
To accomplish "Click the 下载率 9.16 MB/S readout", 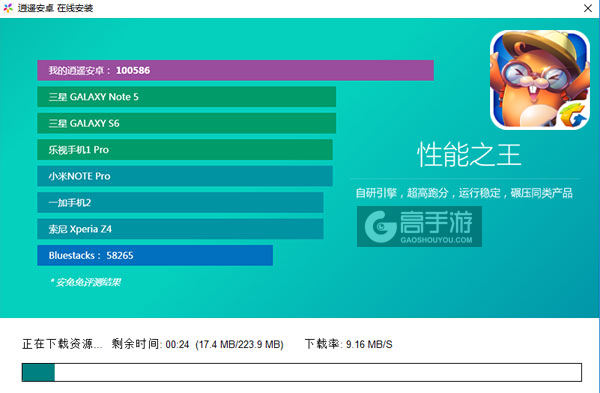I will pyautogui.click(x=348, y=344).
